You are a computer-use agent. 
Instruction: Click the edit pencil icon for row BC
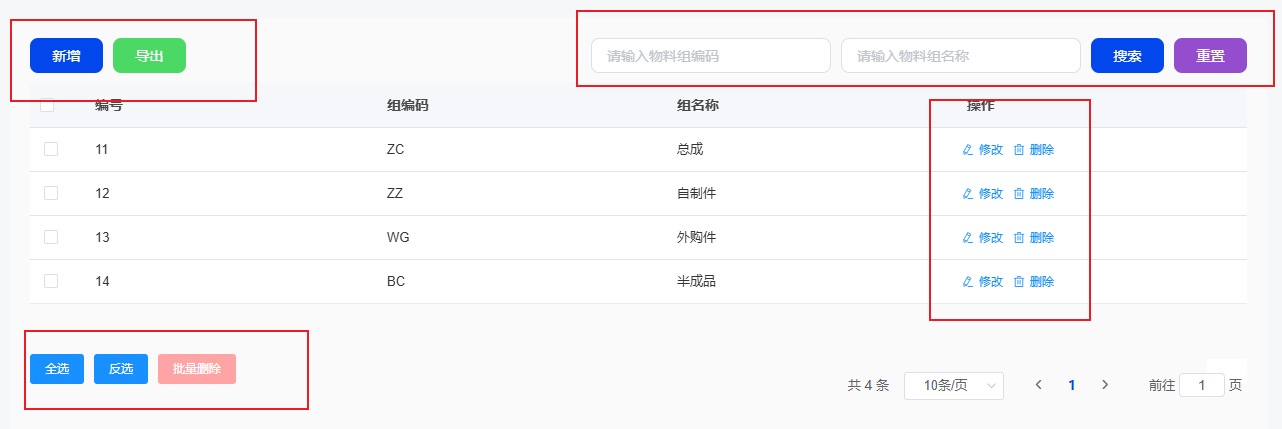tap(967, 282)
